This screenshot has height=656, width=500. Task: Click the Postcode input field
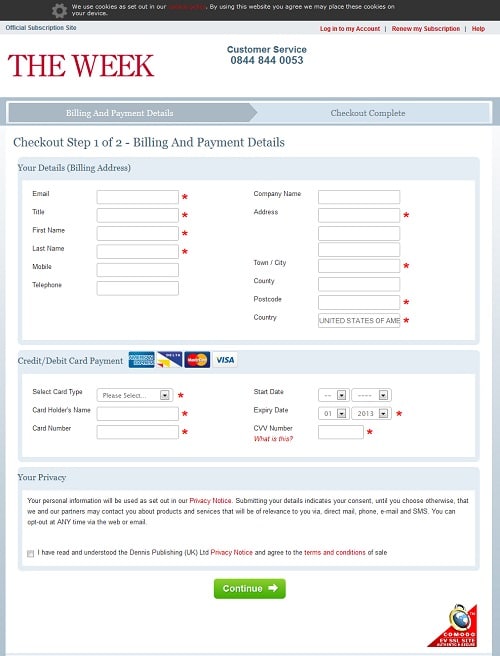click(x=359, y=302)
